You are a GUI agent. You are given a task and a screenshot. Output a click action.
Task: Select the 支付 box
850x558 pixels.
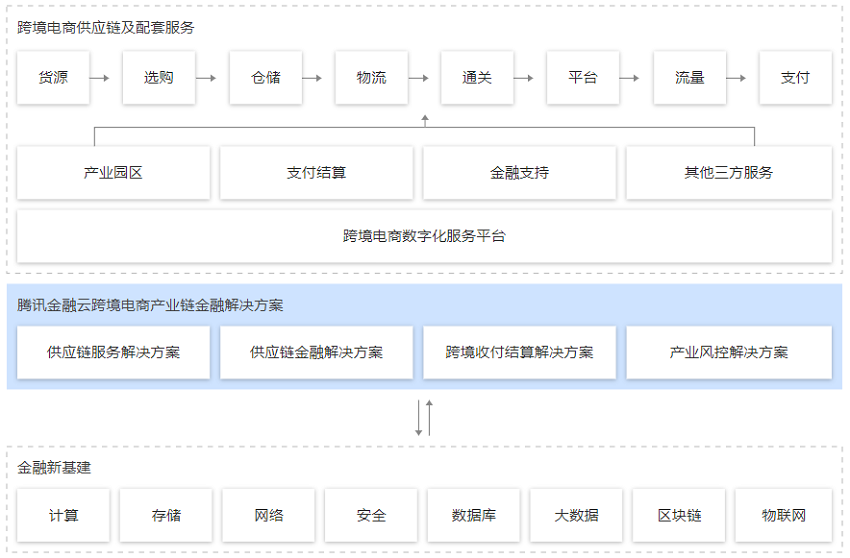click(x=795, y=78)
